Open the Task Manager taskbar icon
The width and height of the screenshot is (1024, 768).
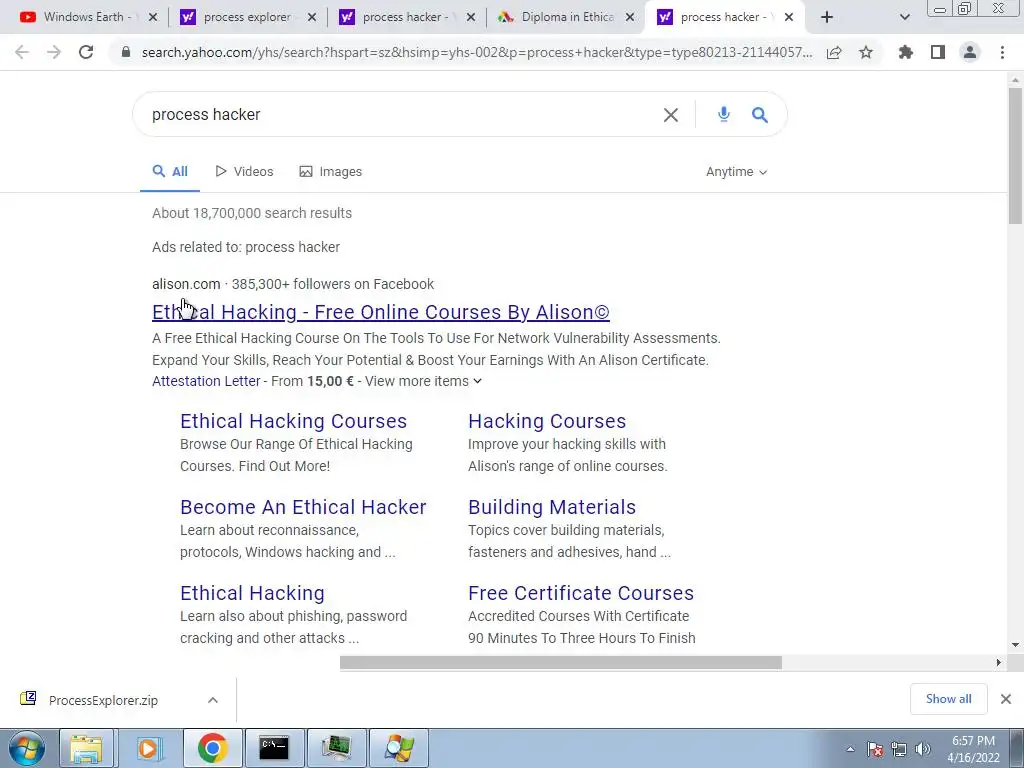336,748
